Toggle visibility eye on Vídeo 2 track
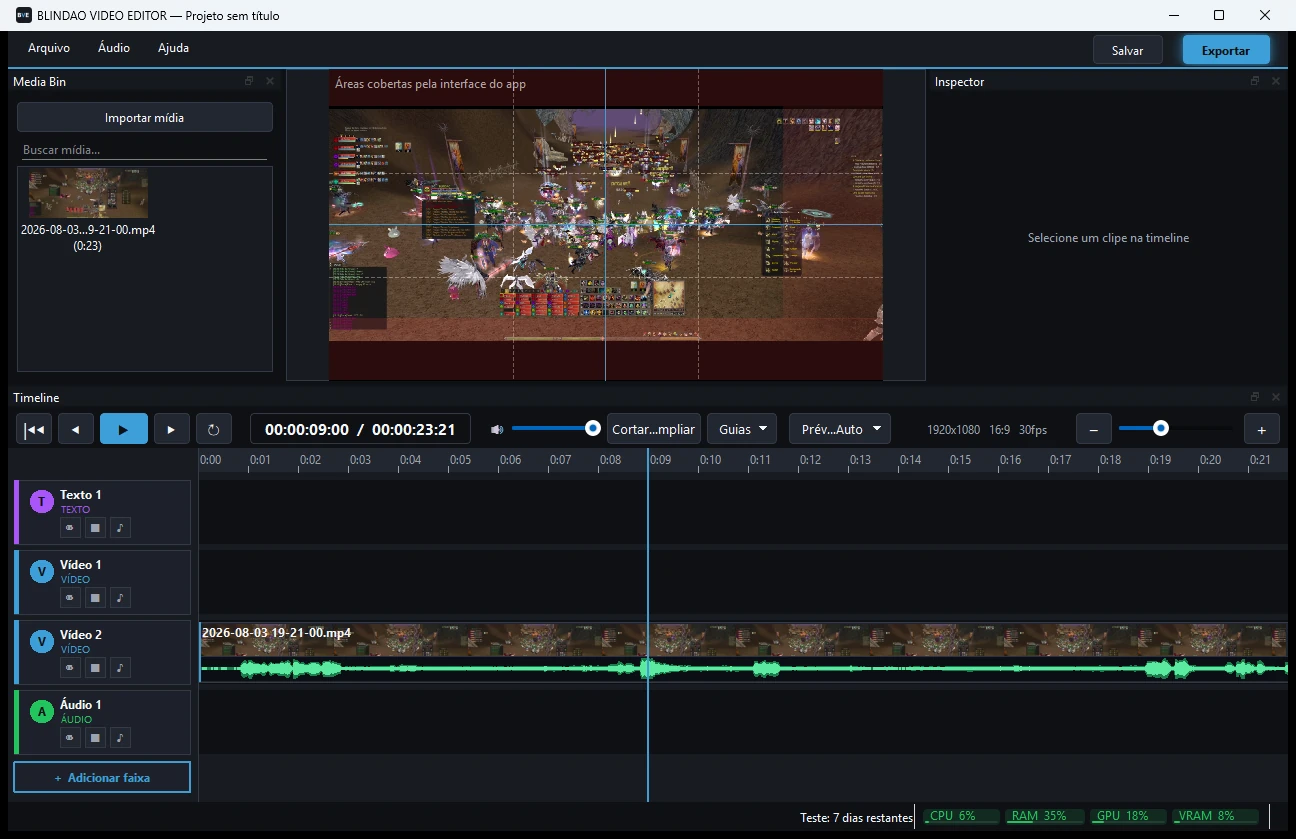Viewport: 1296px width, 839px height. [70, 668]
